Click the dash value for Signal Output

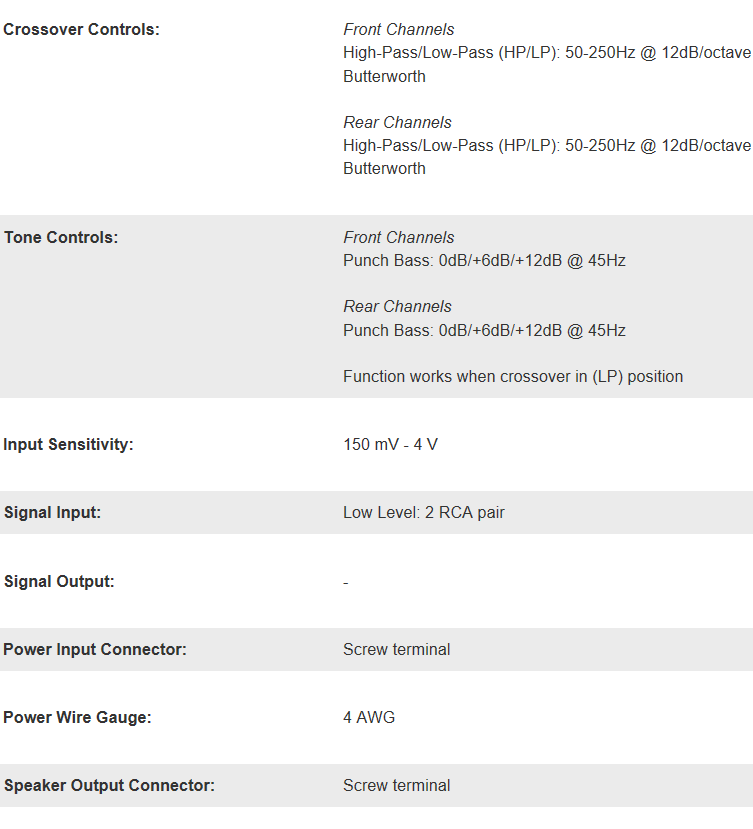pos(346,582)
